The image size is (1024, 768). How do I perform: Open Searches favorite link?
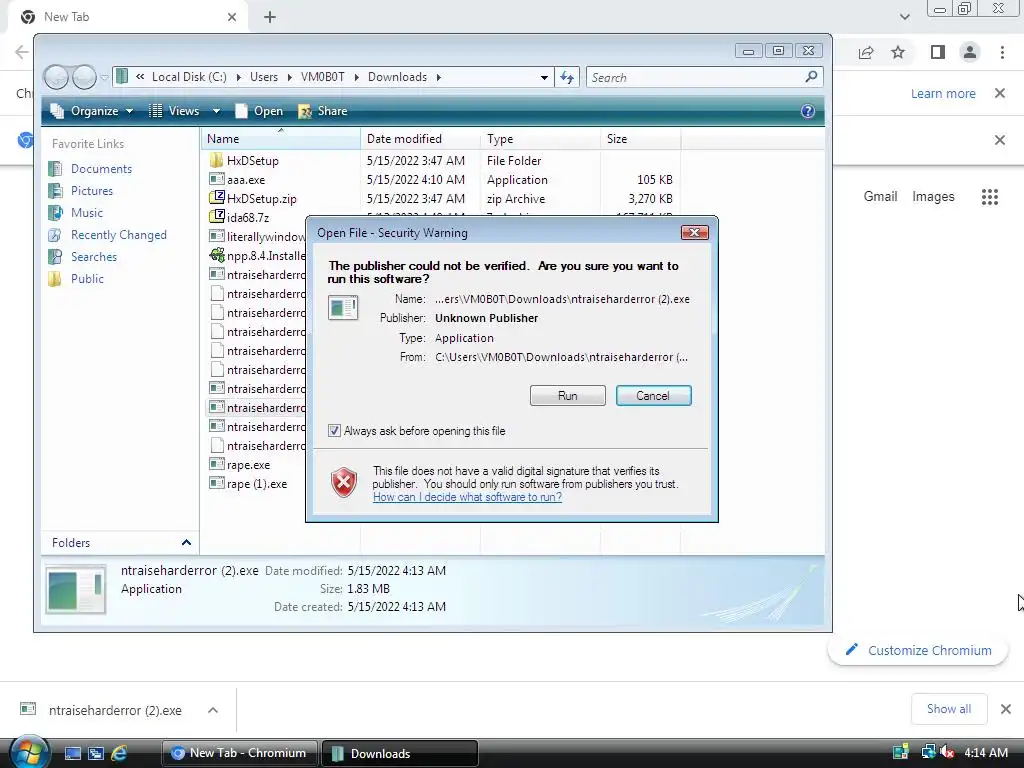click(93, 257)
